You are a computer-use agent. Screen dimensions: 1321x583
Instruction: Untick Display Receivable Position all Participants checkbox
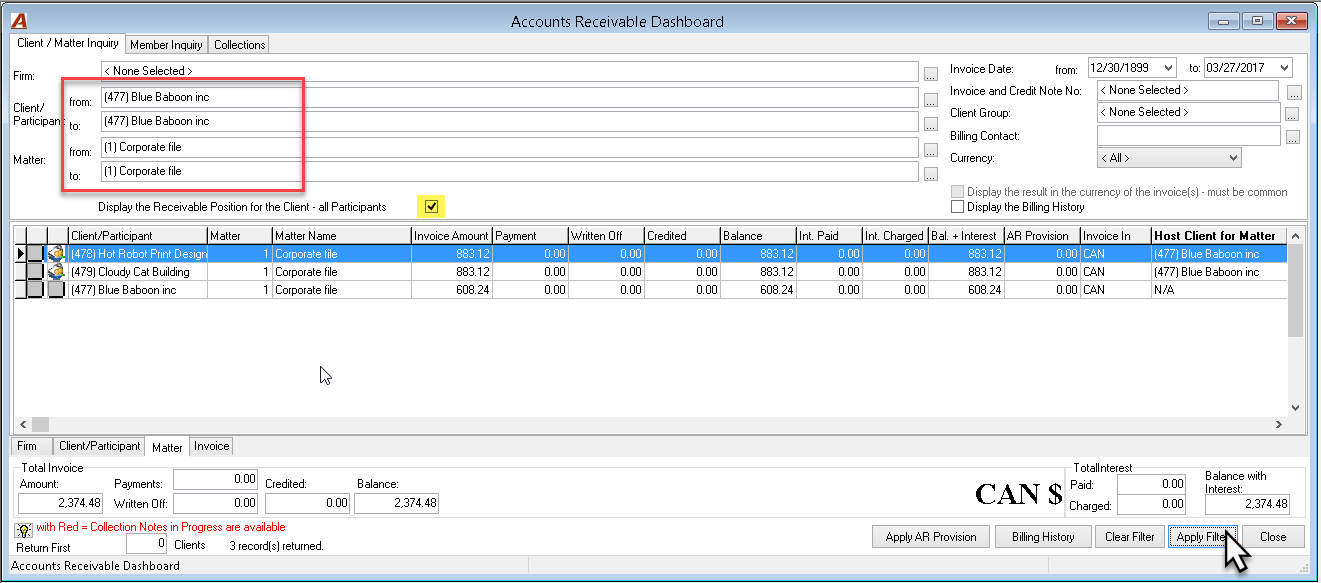point(432,207)
